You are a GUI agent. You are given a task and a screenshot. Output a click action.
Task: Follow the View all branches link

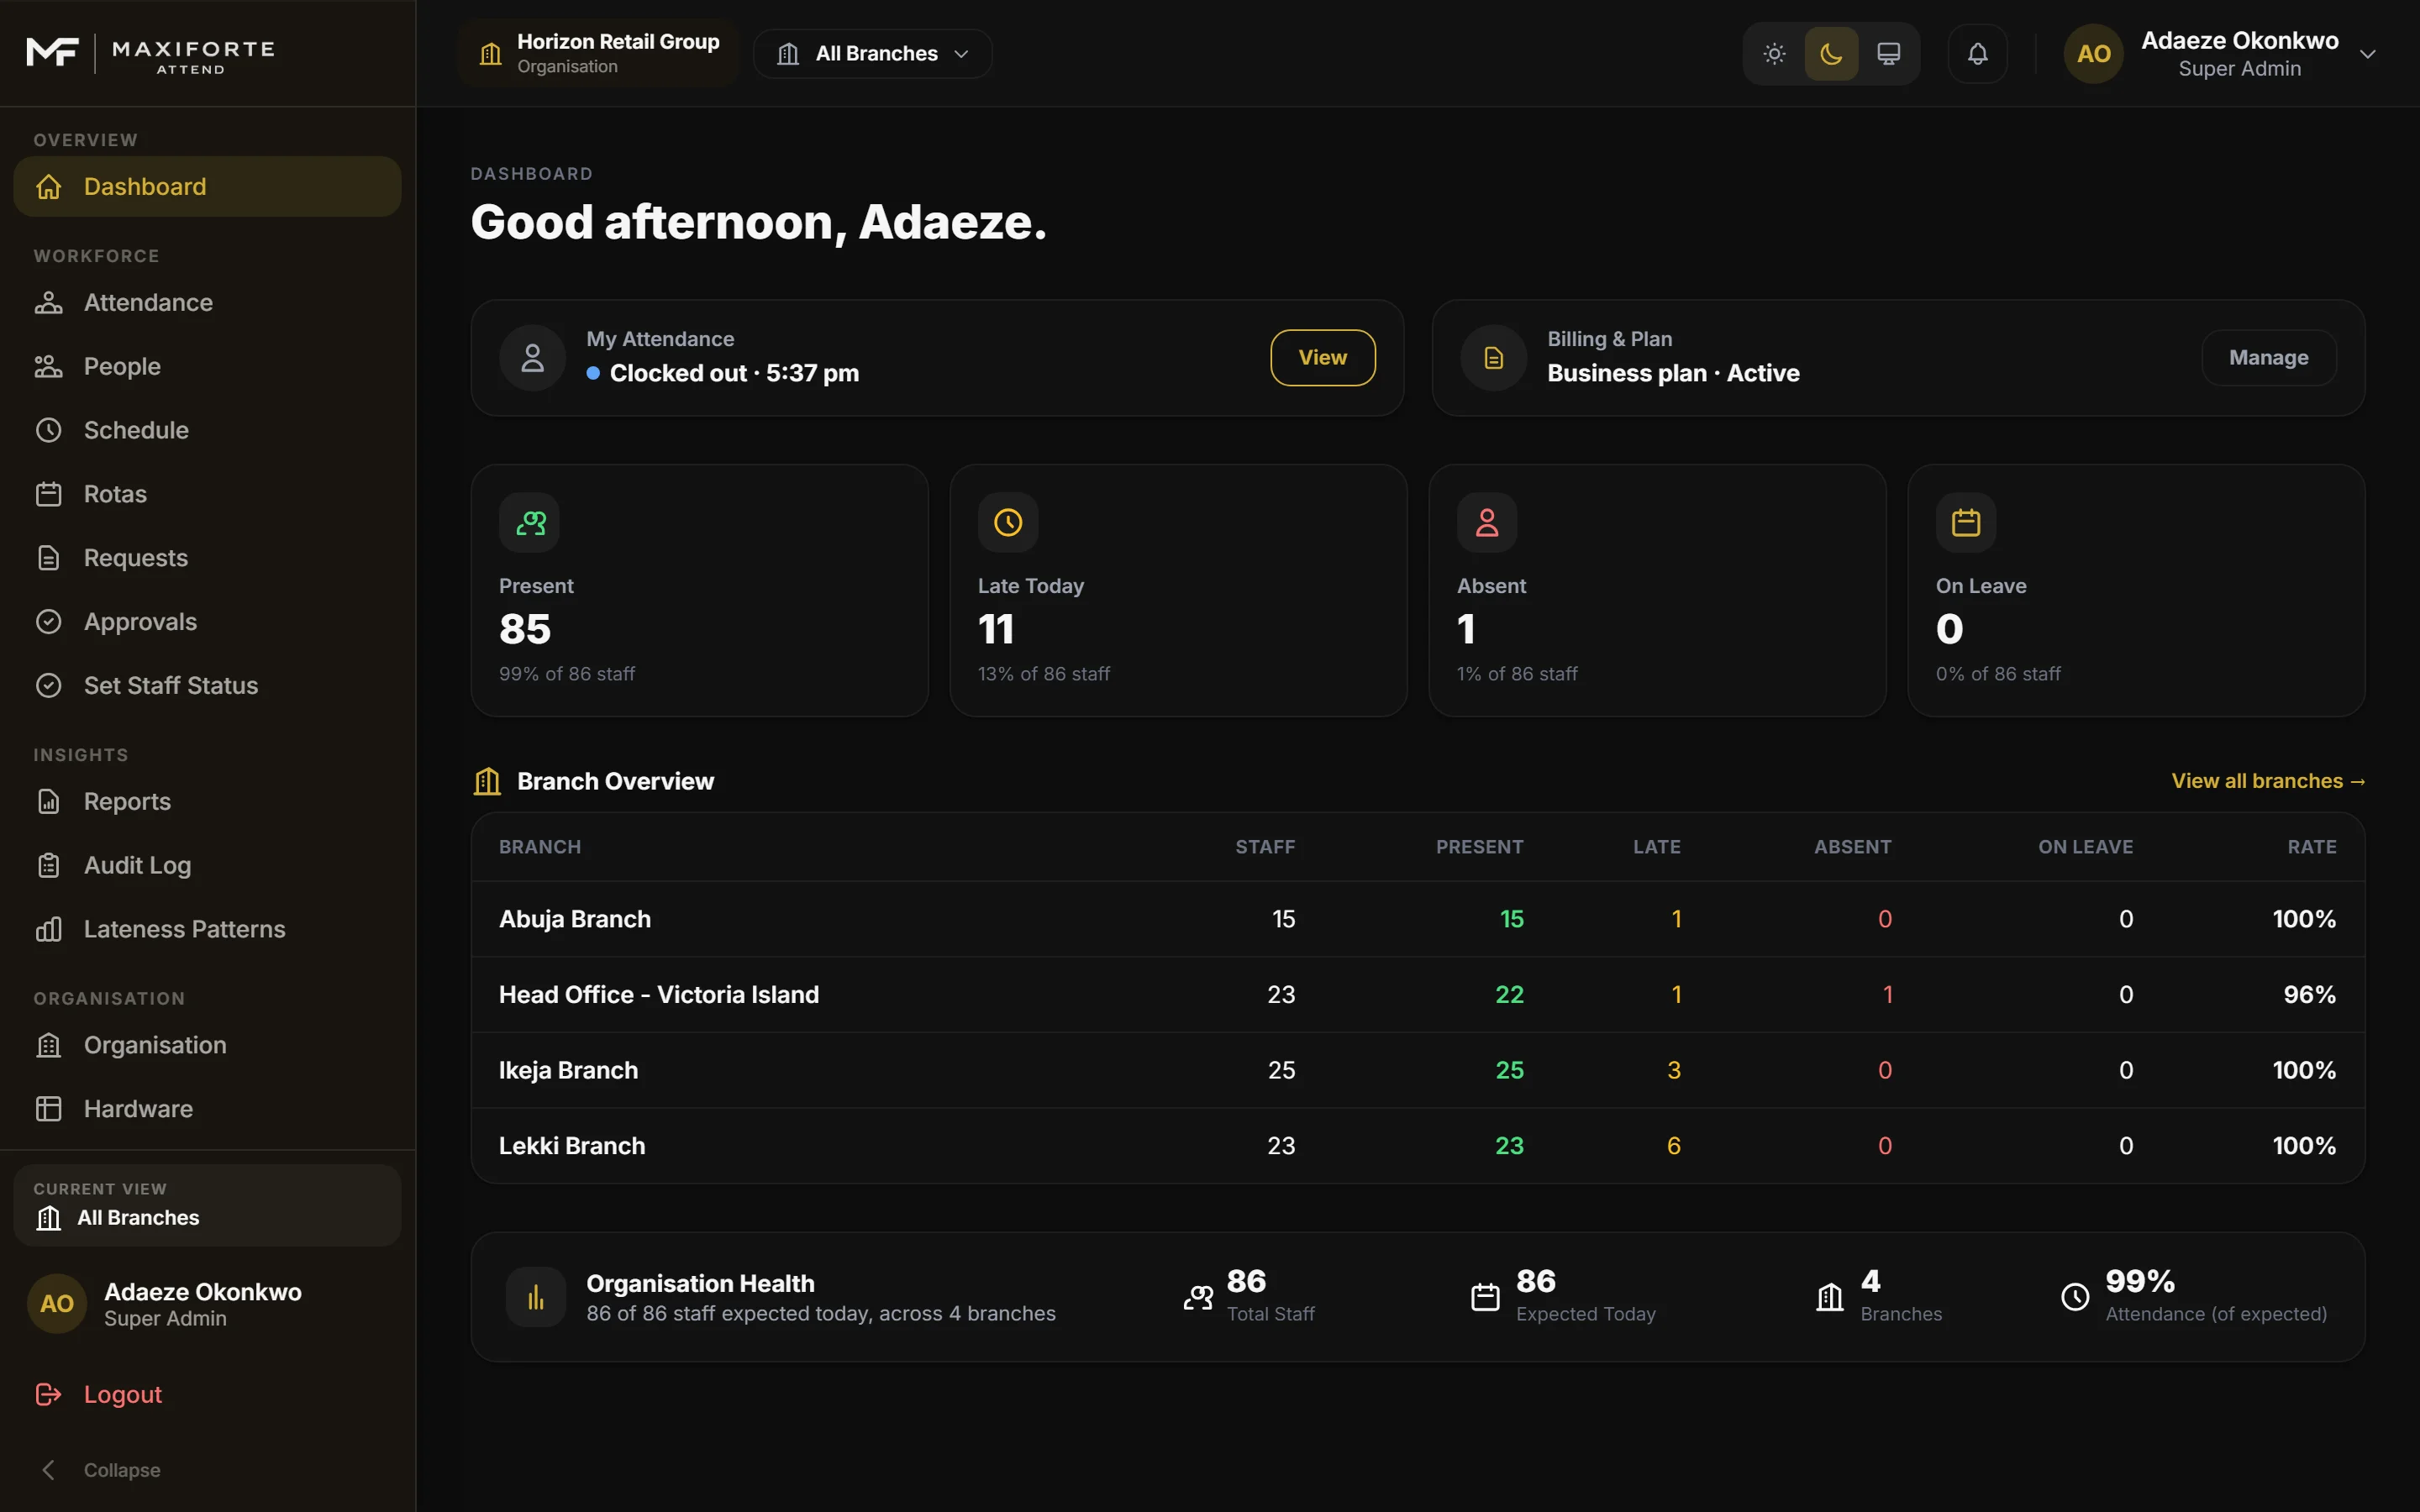point(2268,781)
